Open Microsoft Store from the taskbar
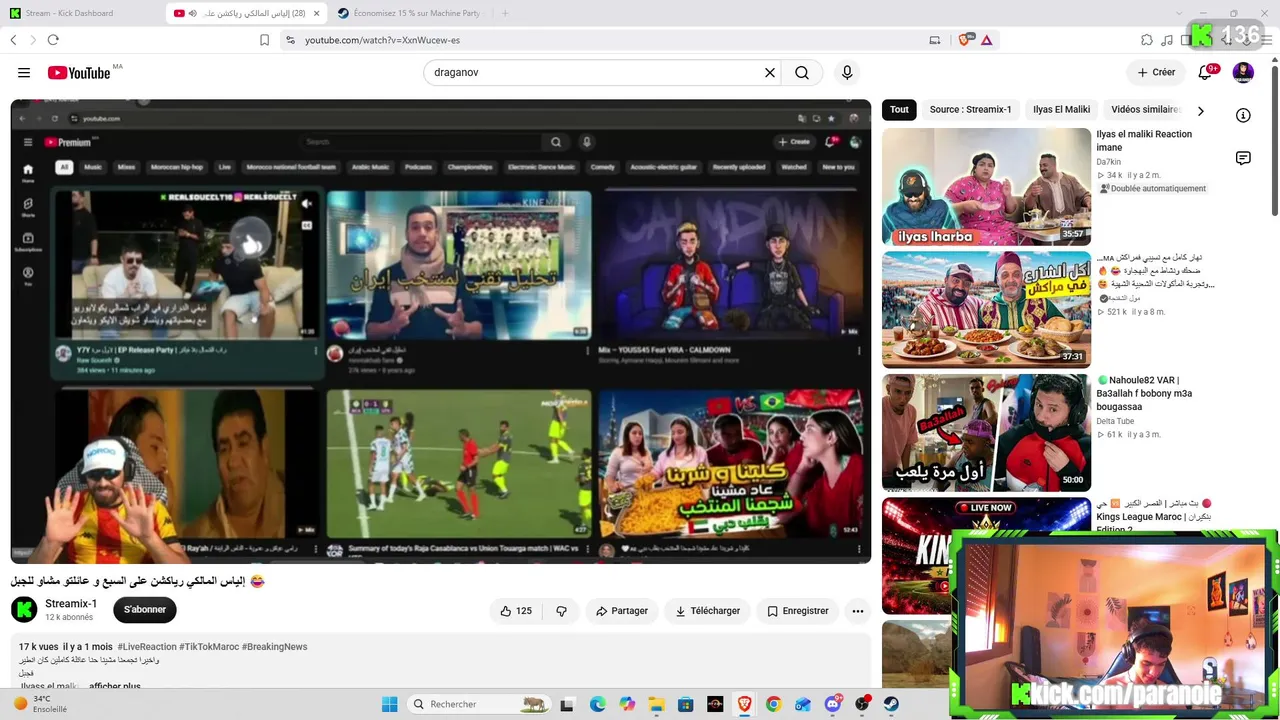 pos(685,704)
